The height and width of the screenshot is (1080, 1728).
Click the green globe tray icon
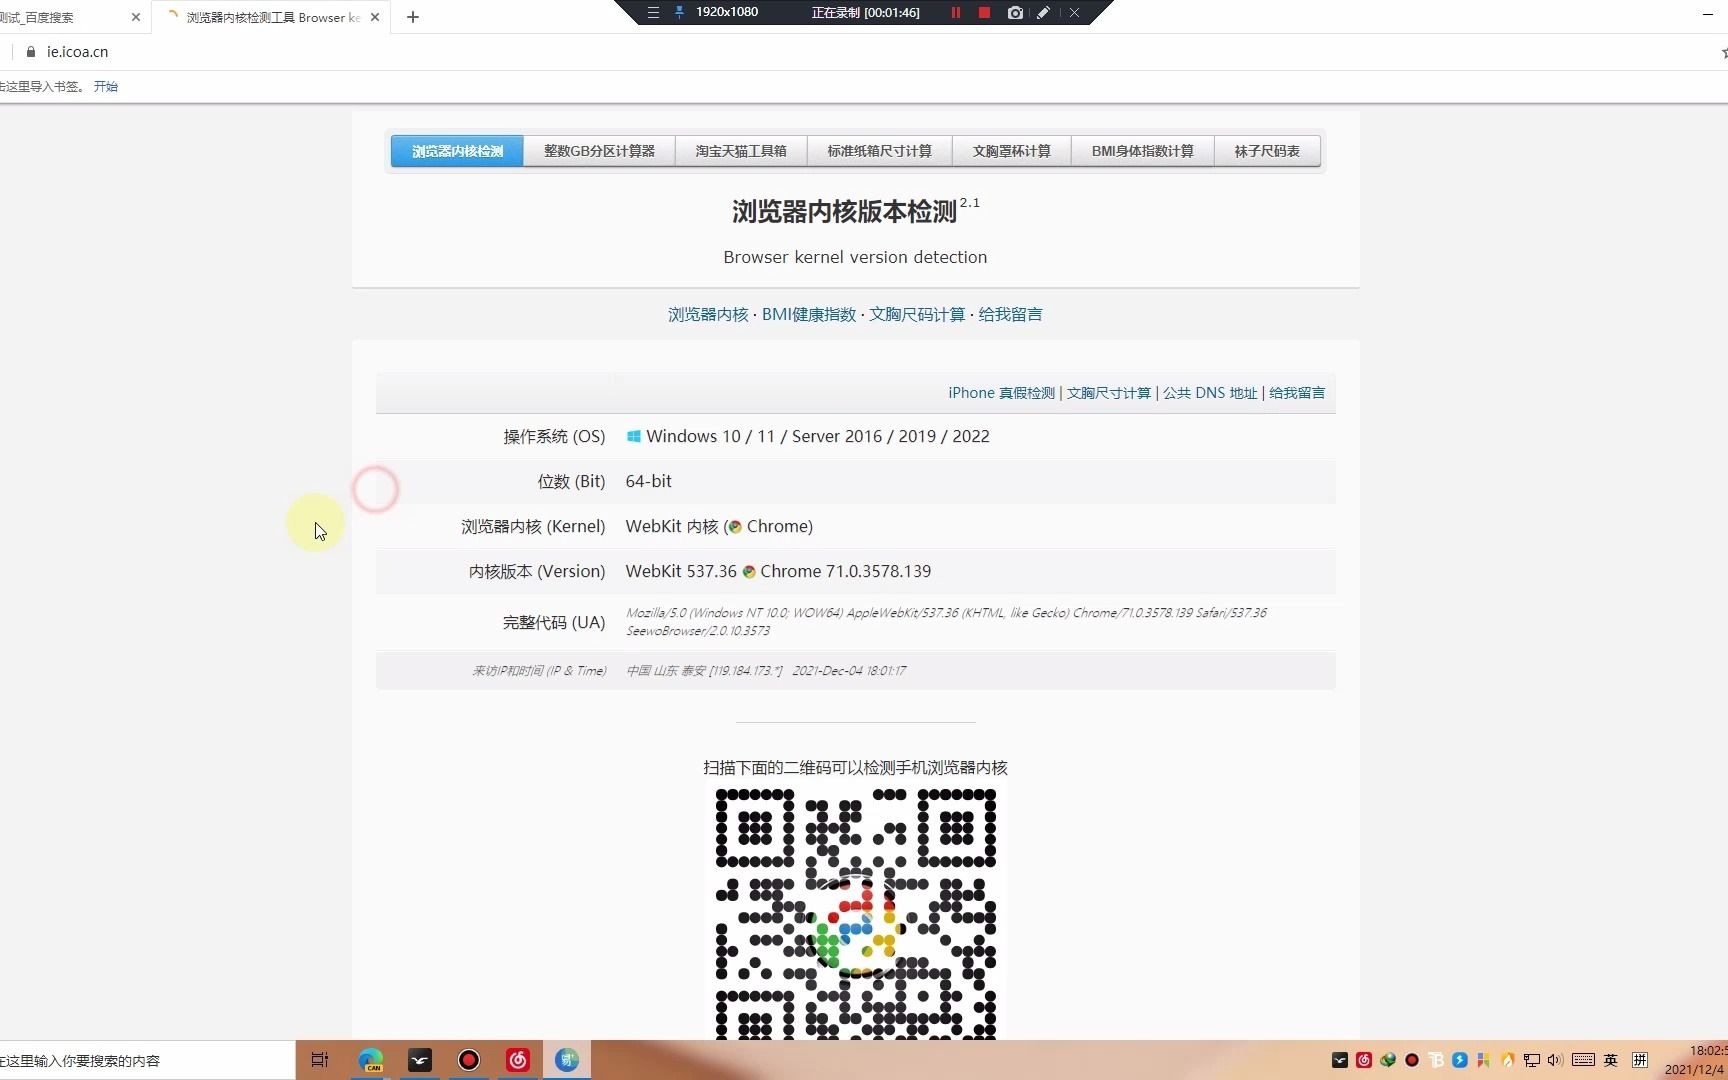(x=1388, y=1060)
